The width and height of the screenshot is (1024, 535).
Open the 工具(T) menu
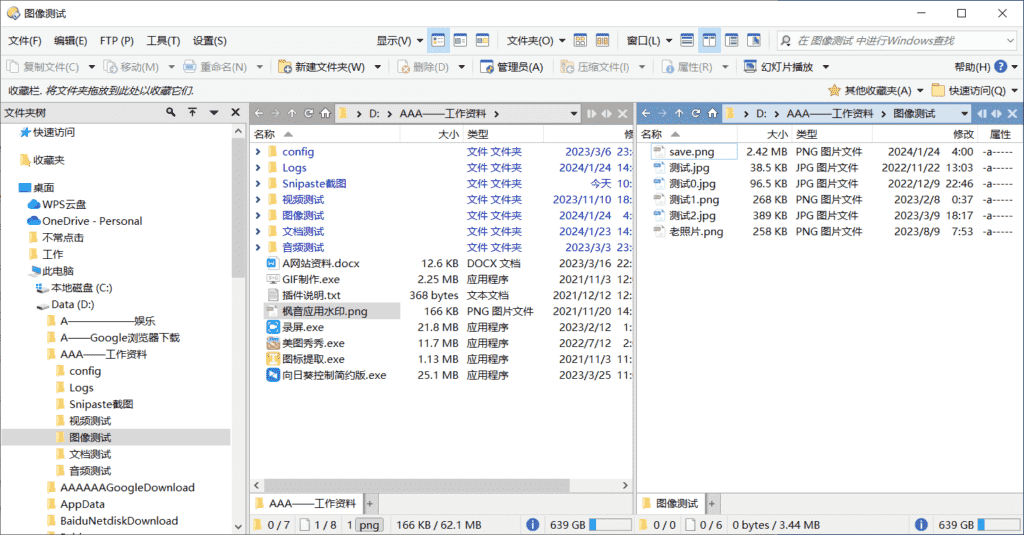coord(163,41)
